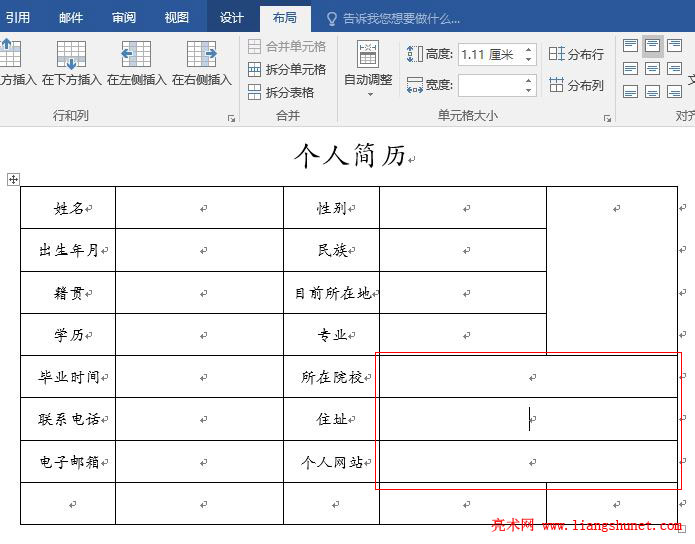Click the 民族 table cell

pos(332,250)
